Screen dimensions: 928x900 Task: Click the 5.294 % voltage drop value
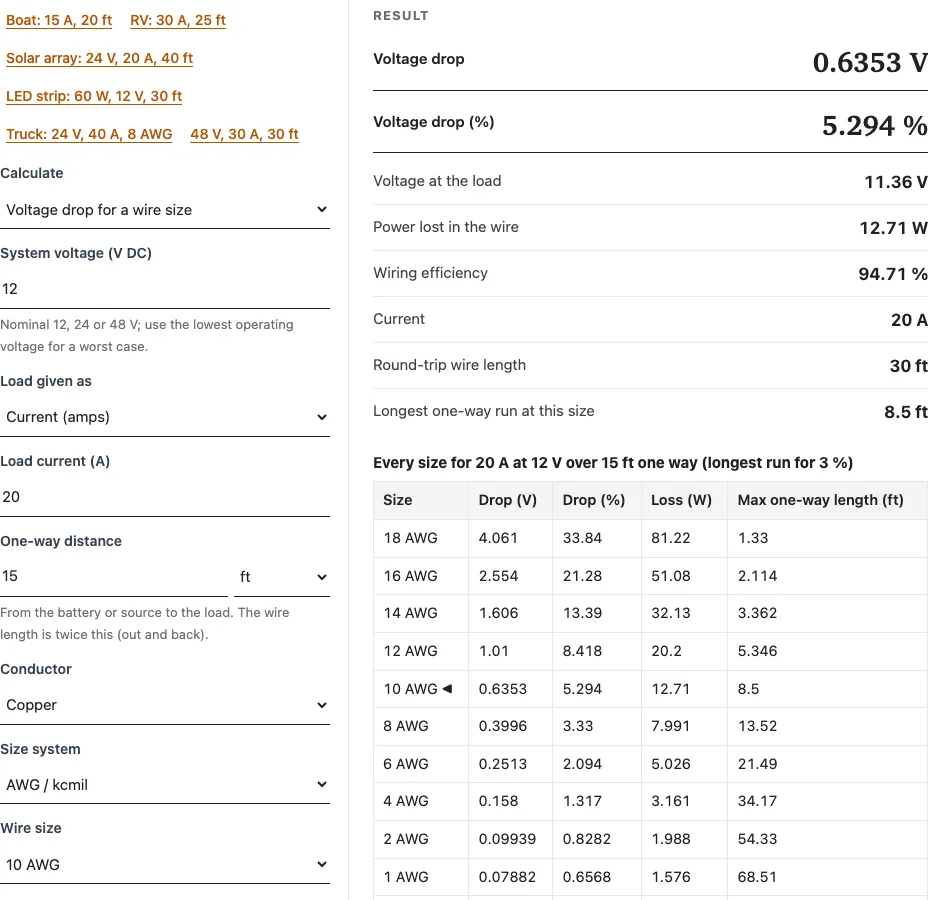click(x=875, y=125)
